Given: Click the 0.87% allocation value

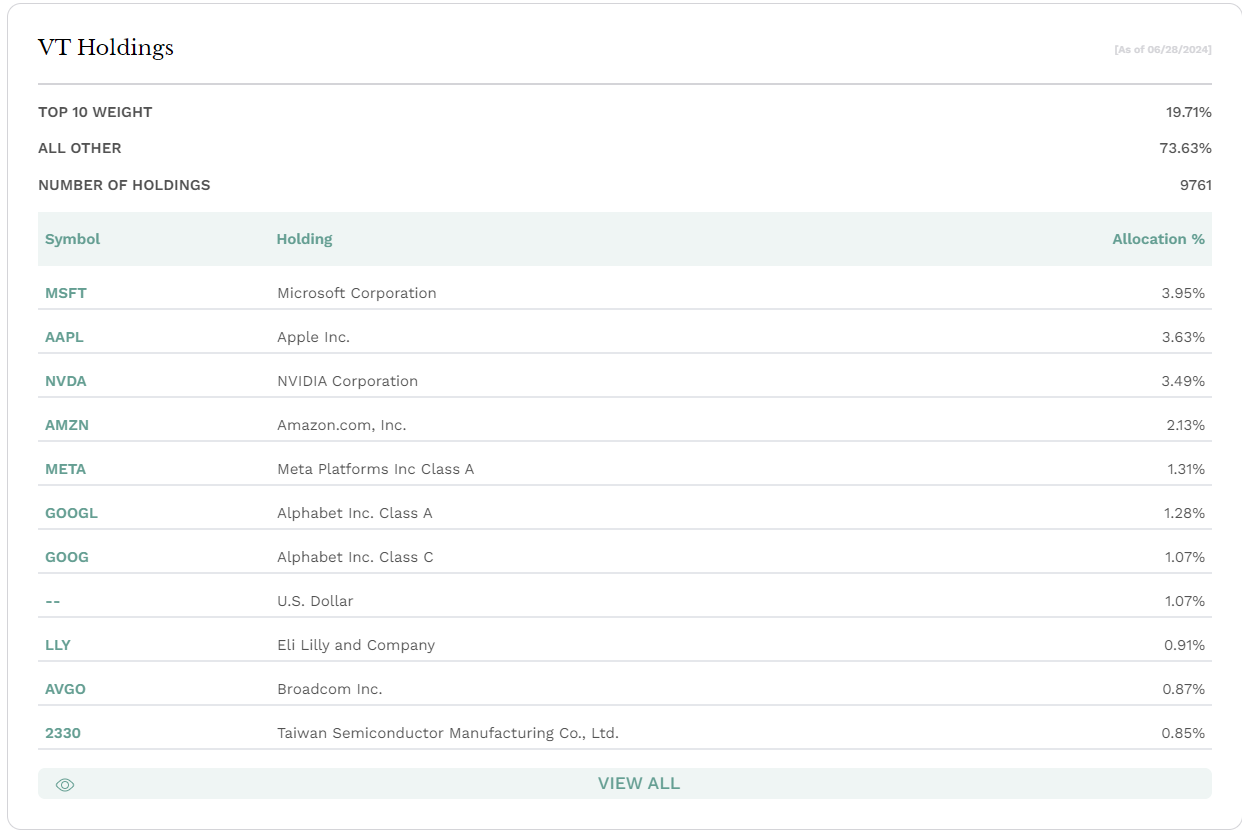Looking at the screenshot, I should click(1183, 689).
